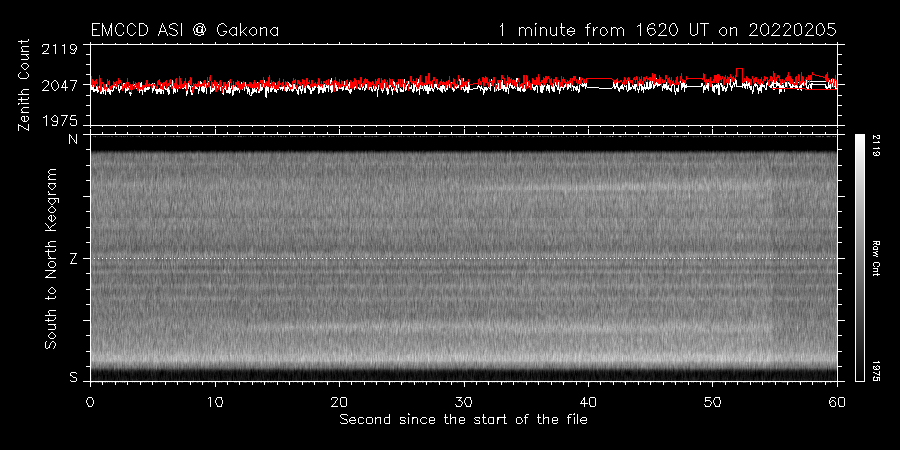
Task: Click the "1 minute from 1620 UT on 20220205" header
Action: (x=667, y=30)
